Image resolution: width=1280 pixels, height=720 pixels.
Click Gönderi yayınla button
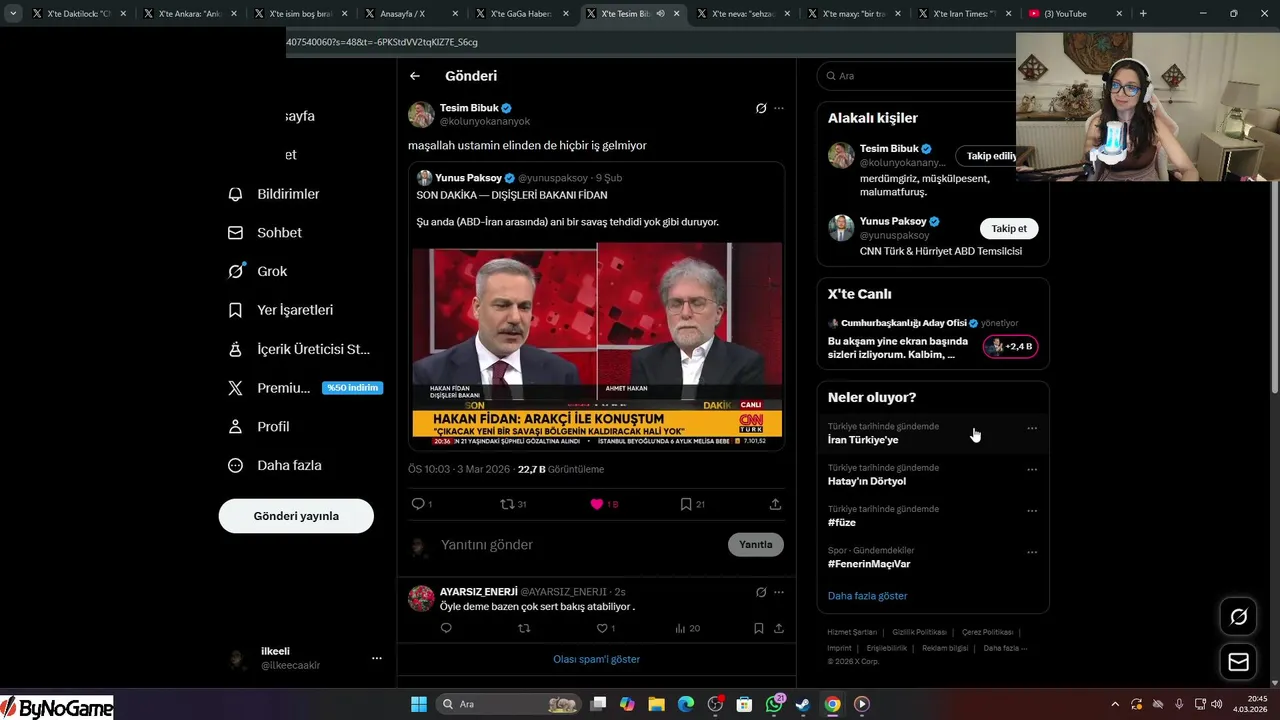point(296,516)
